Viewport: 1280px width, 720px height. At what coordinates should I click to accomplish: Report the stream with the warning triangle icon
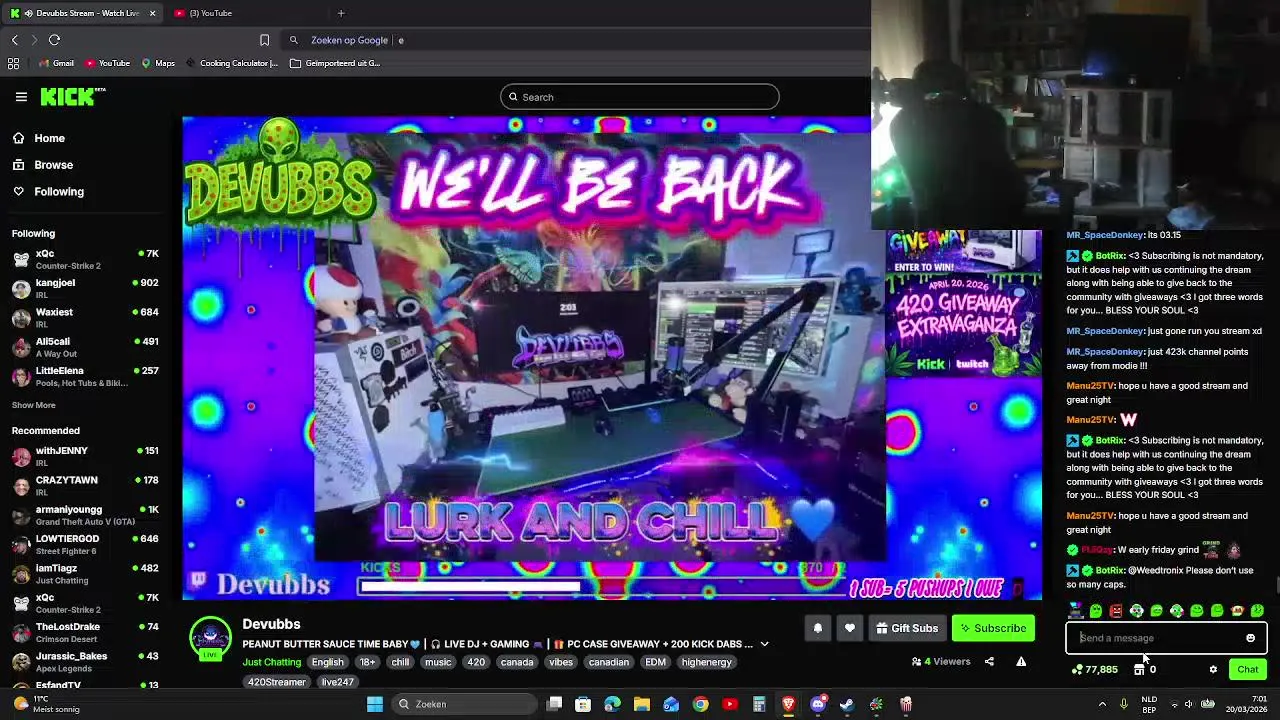(1021, 661)
